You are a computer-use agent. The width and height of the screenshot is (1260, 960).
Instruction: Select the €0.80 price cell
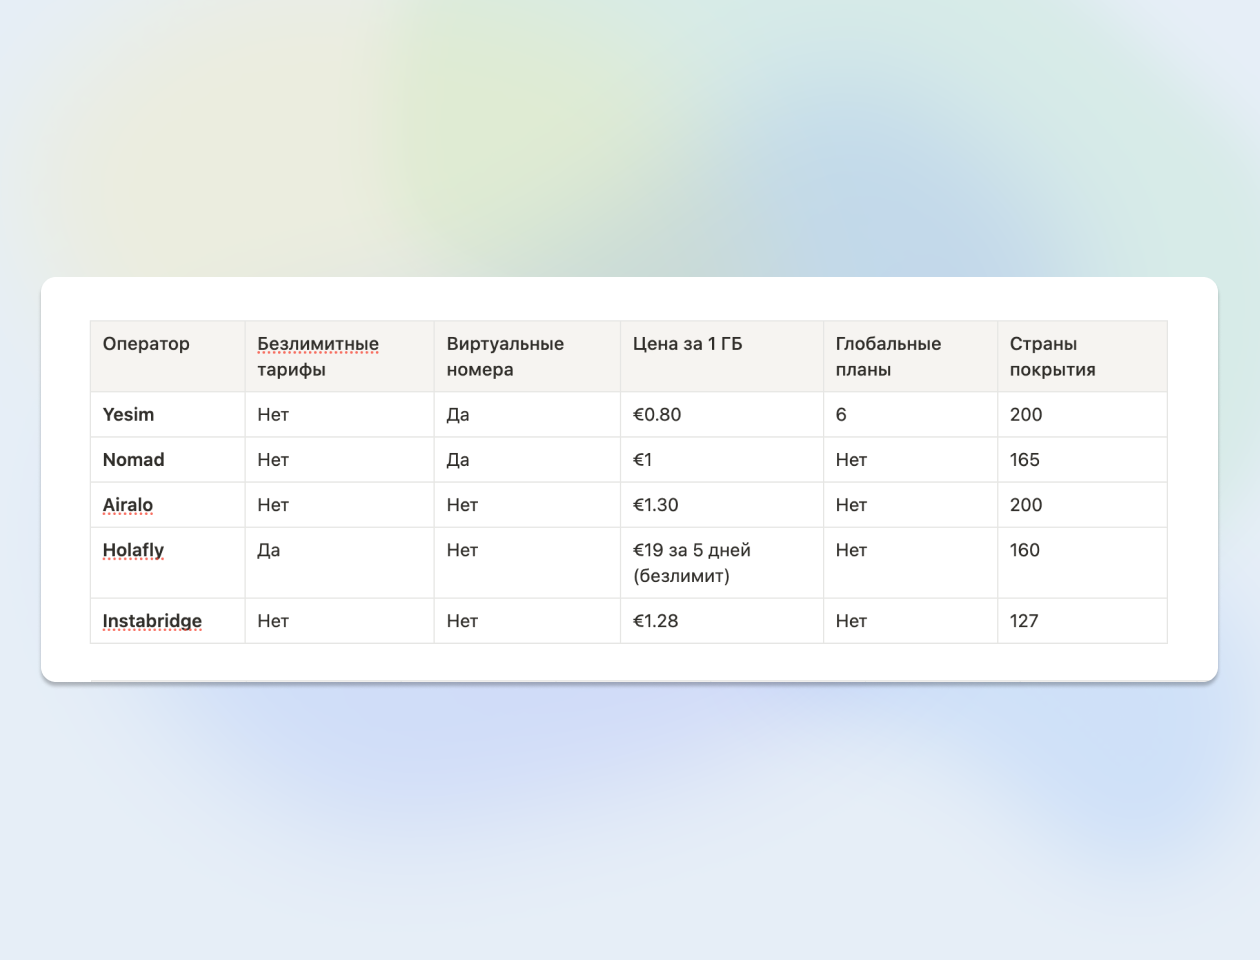(722, 414)
